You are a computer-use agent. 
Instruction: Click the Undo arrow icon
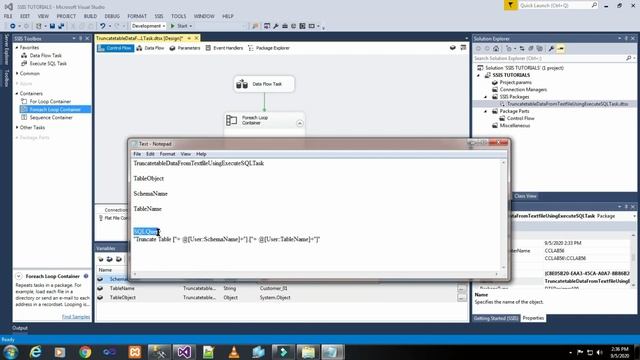102,26
